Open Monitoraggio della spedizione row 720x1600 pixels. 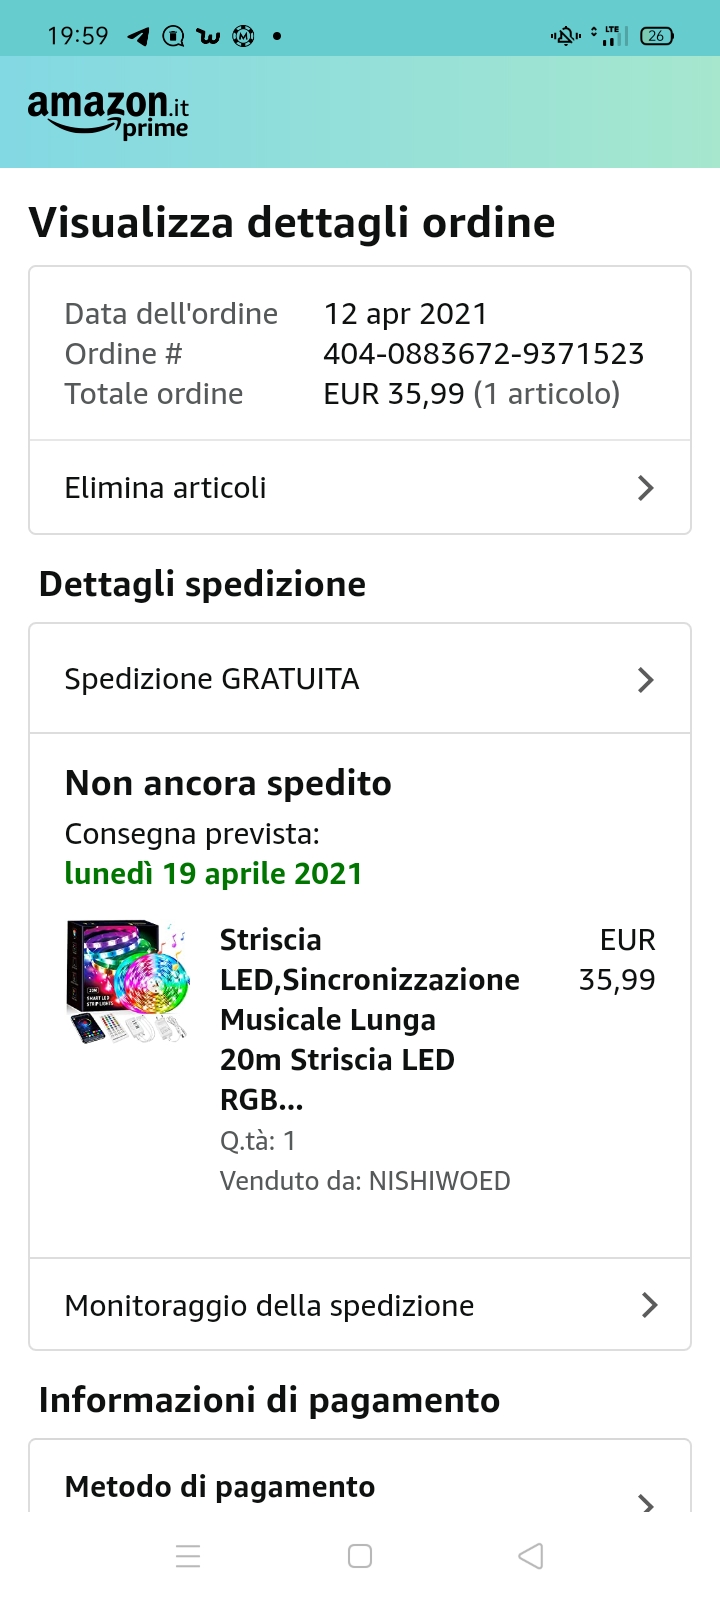click(360, 1305)
